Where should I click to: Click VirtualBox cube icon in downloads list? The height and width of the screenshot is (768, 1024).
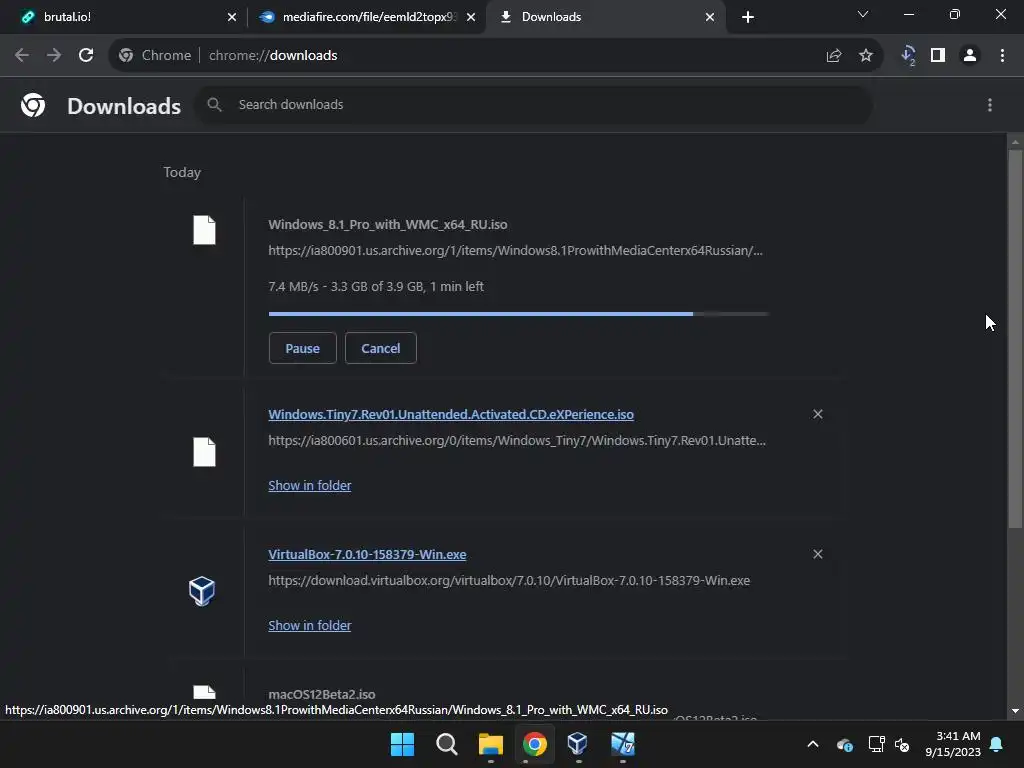click(x=202, y=591)
